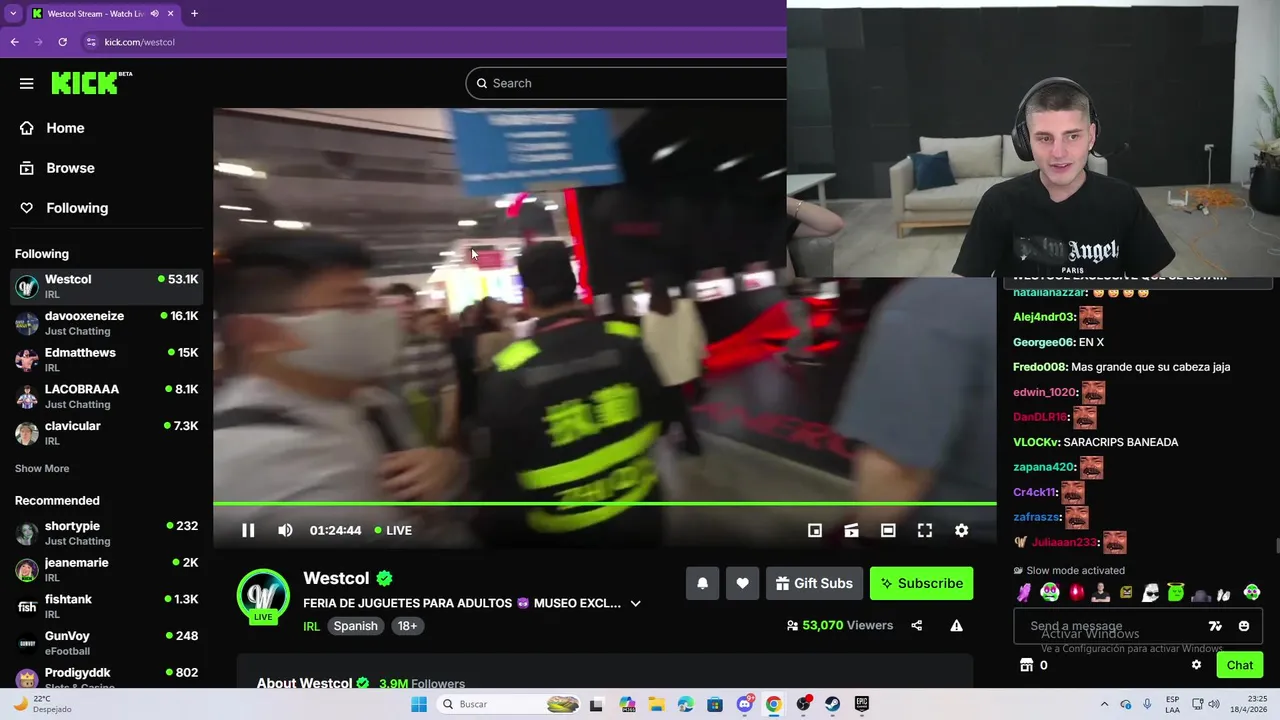
Task: Open Steam from the taskbar
Action: [832, 704]
